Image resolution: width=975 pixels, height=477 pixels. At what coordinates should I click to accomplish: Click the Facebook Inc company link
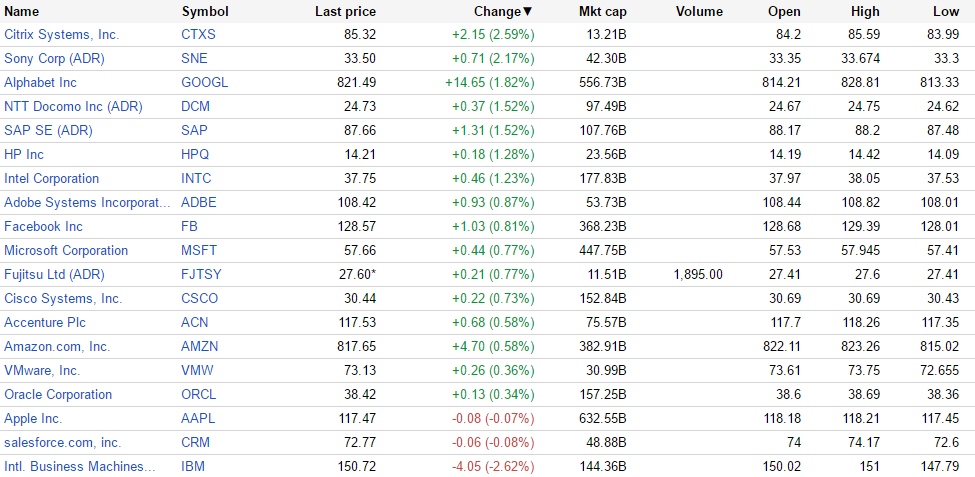[x=44, y=227]
